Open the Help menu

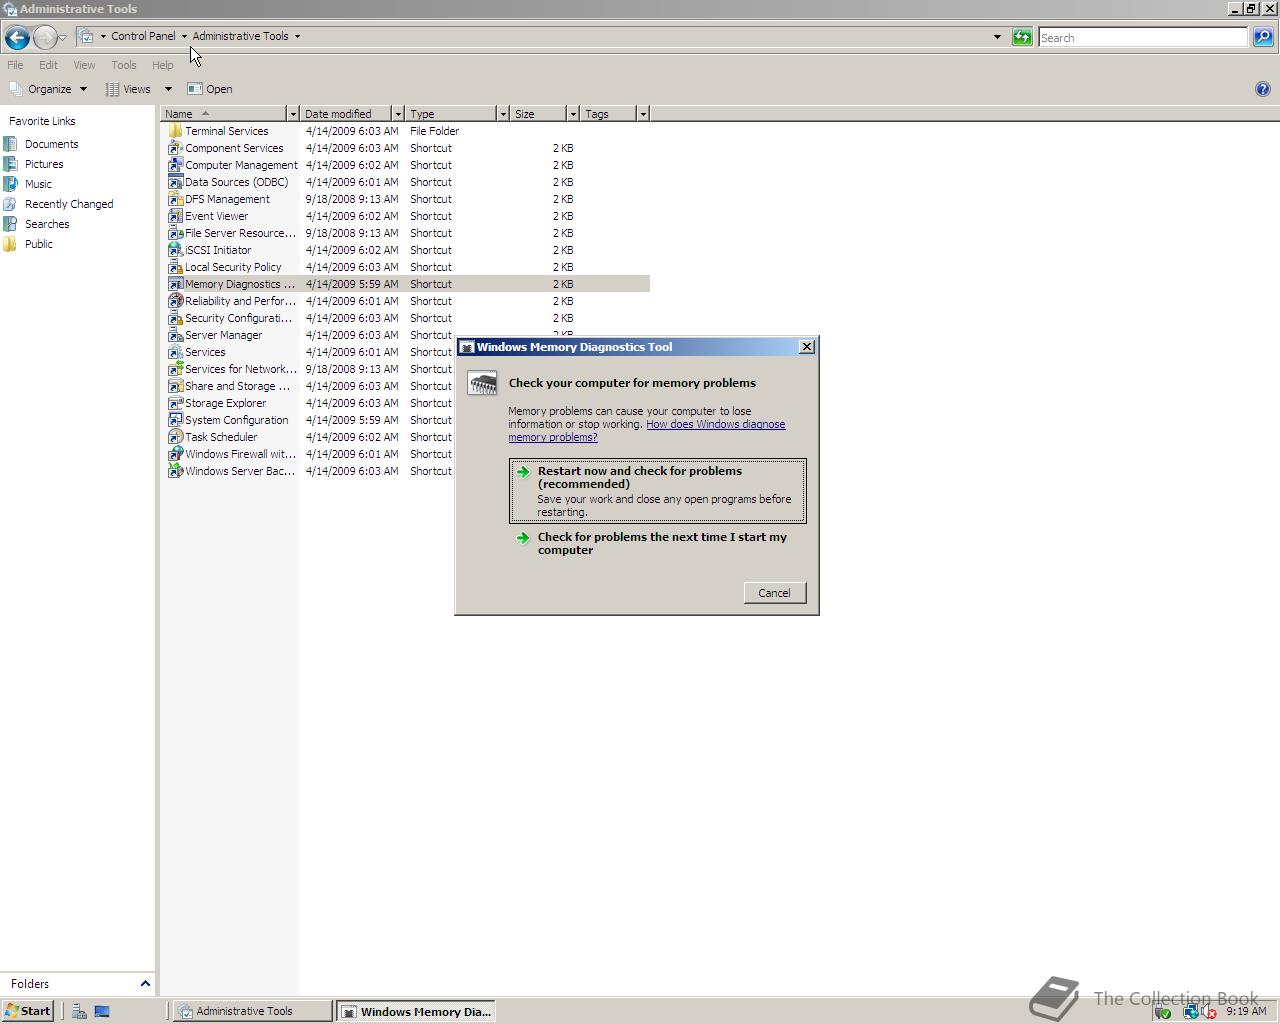[x=163, y=65]
